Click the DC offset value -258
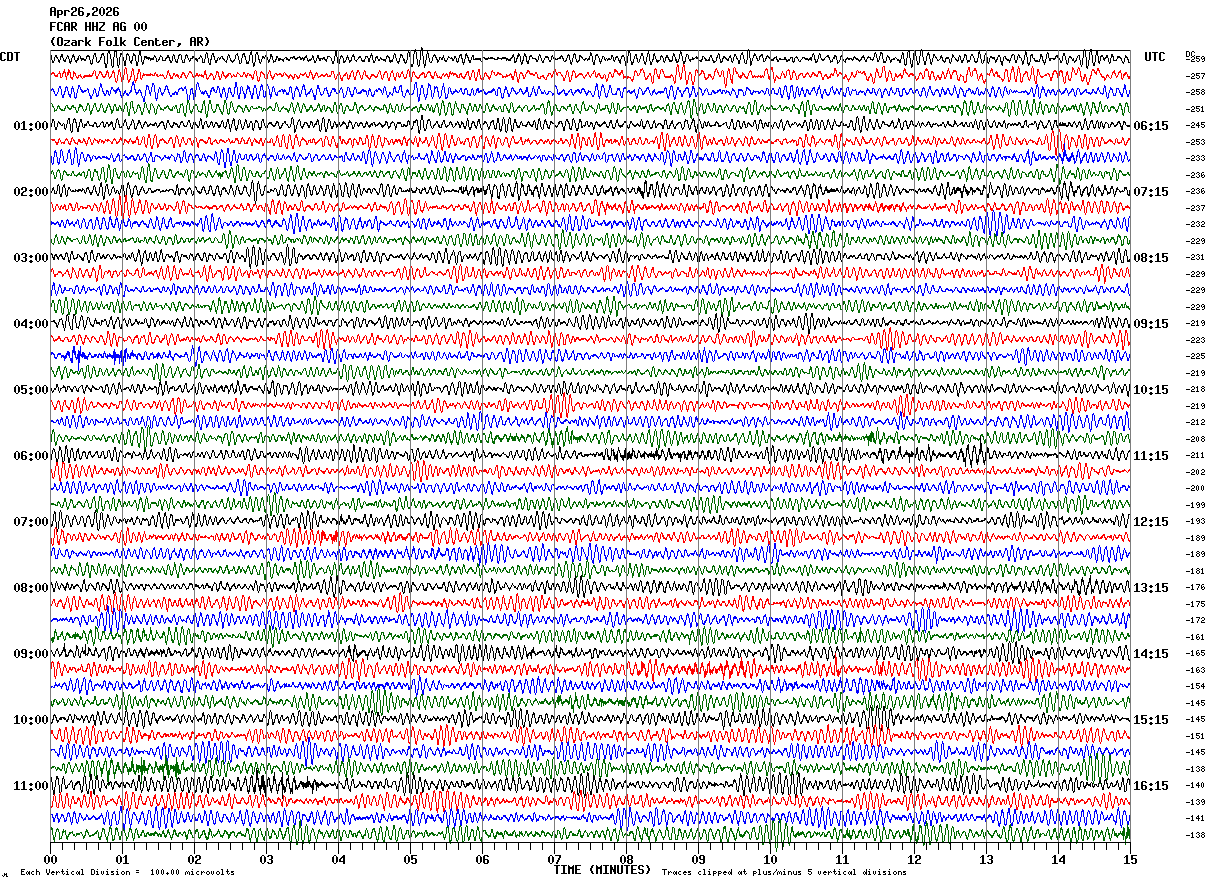Viewport: 1210px width, 886px height. (1195, 93)
